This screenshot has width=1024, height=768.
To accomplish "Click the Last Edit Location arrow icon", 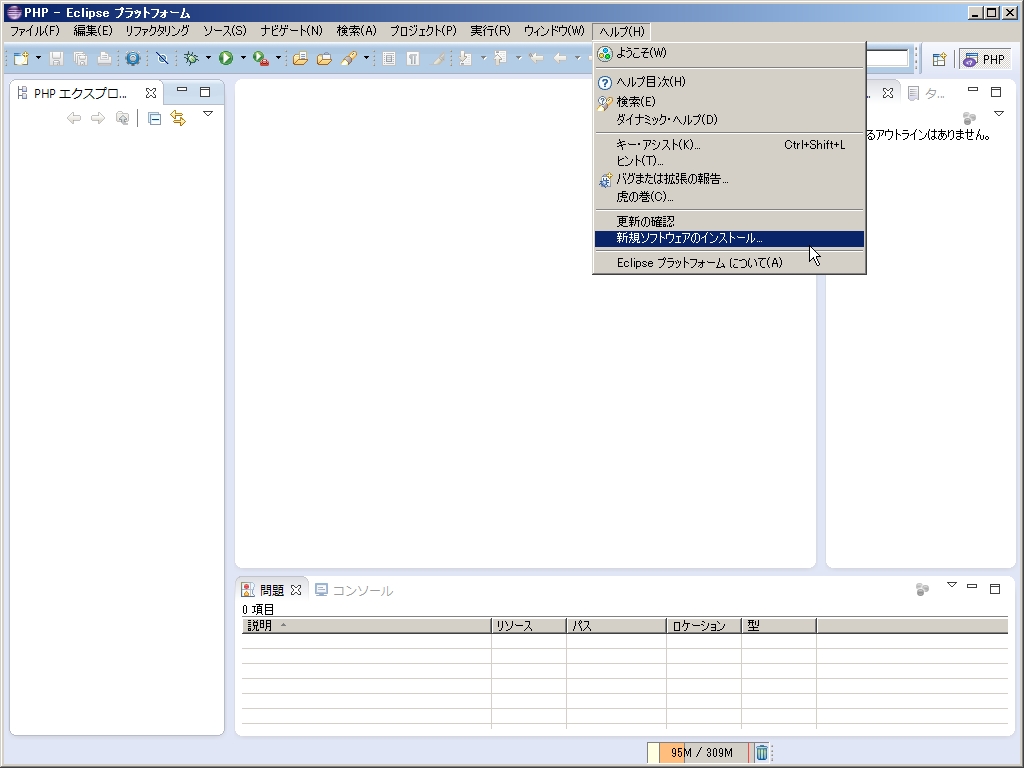I will (536, 58).
